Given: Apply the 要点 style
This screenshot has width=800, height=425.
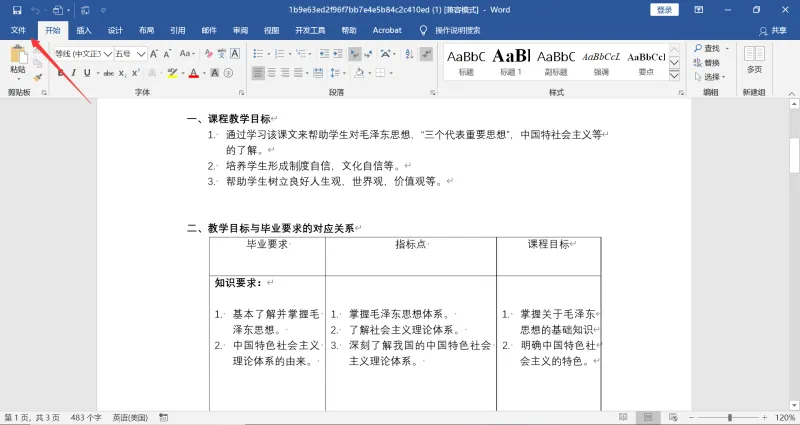Looking at the screenshot, I should pyautogui.click(x=646, y=62).
